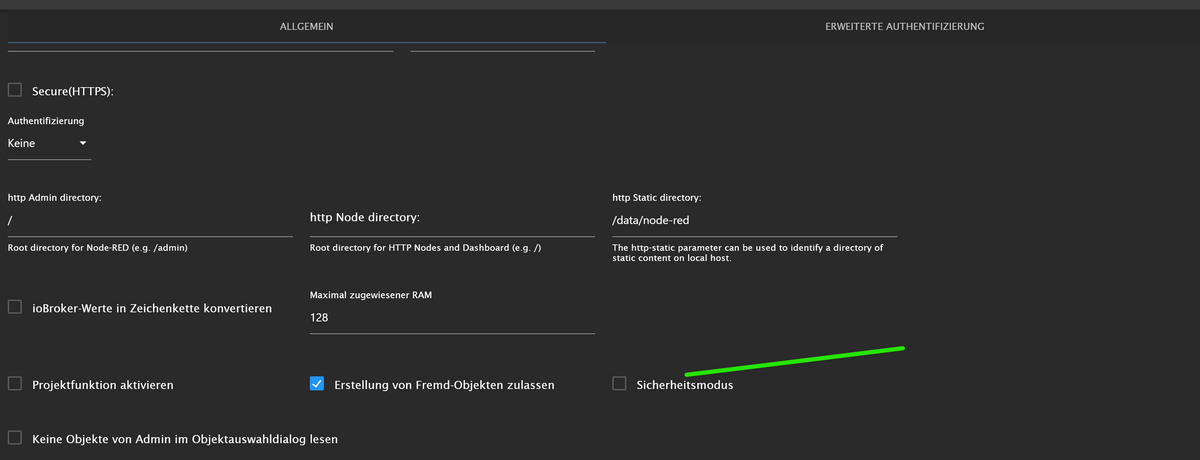Enable the Sicherheitsmodus checkbox
The height and width of the screenshot is (460, 1200).
[619, 383]
